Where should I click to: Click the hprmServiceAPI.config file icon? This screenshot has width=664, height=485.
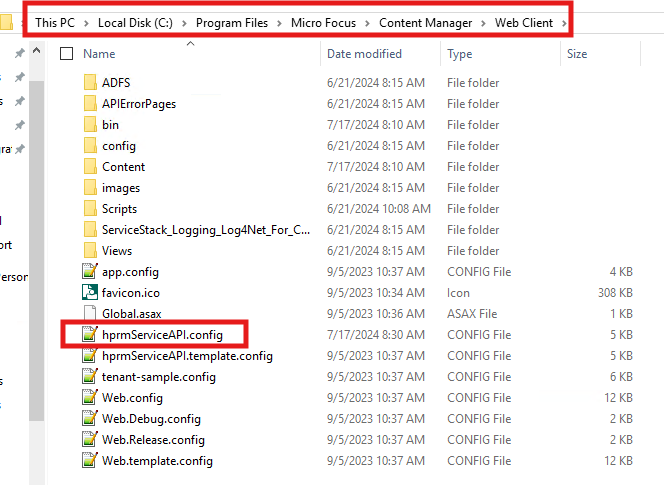pyautogui.click(x=90, y=334)
